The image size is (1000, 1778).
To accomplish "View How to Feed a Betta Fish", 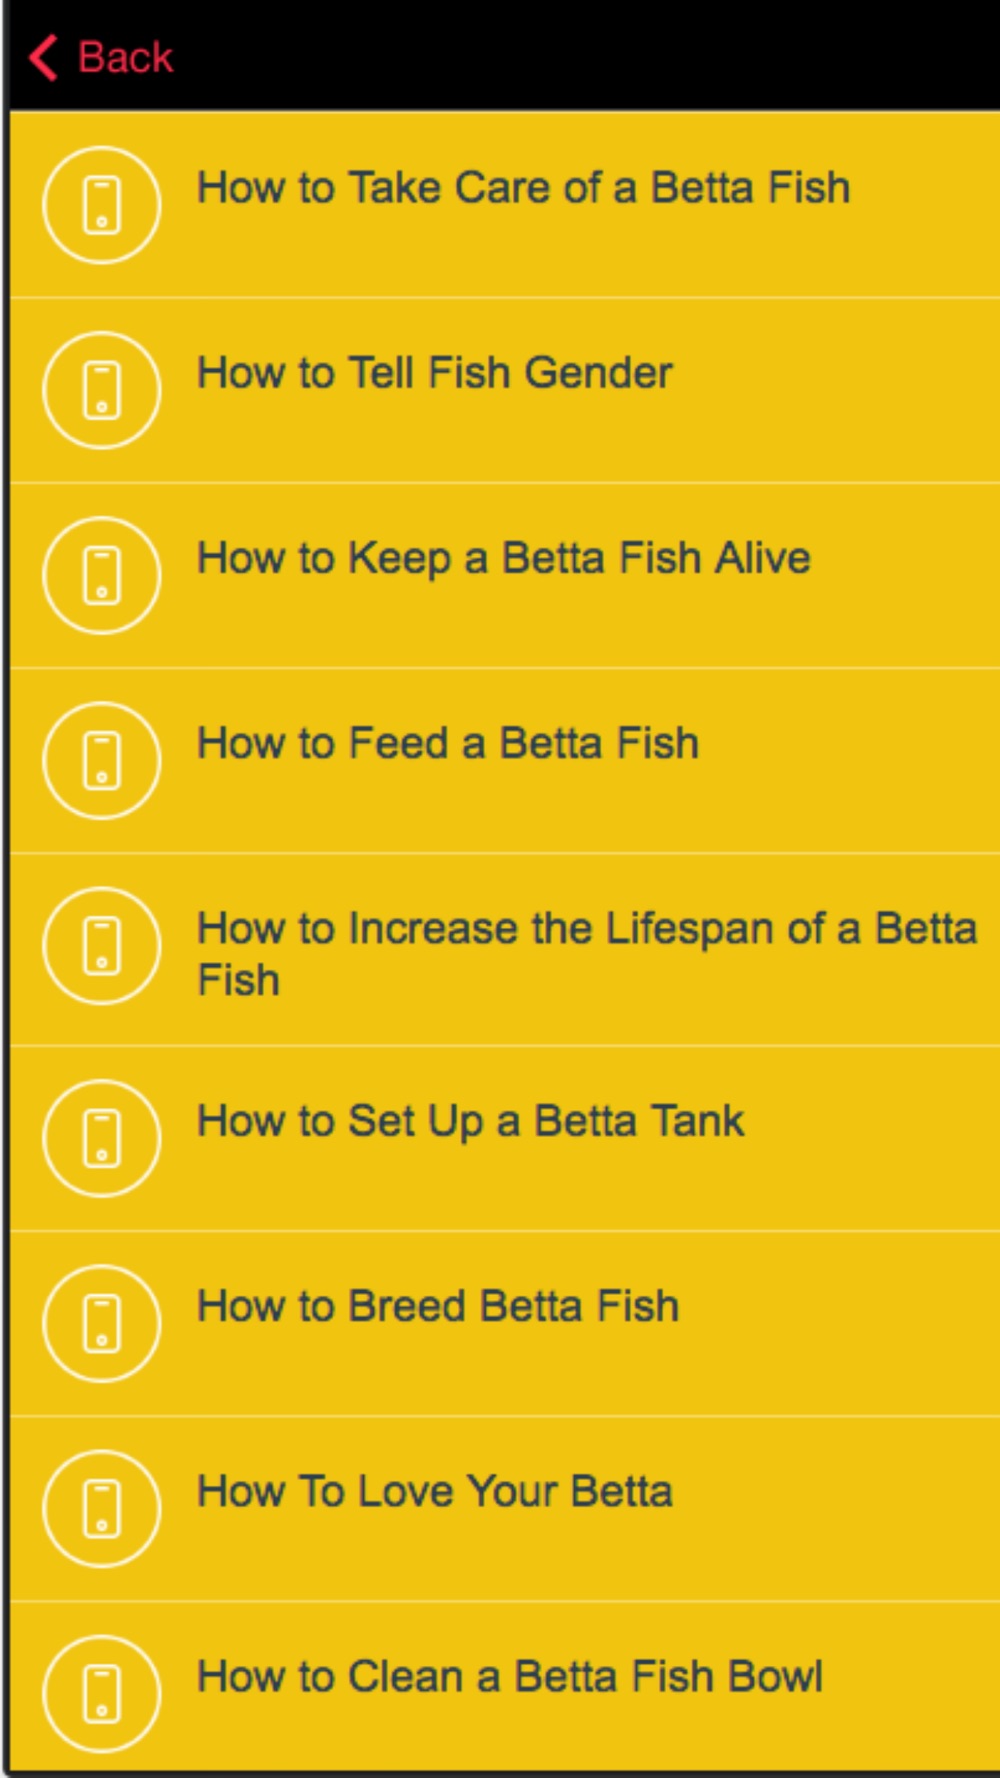I will (x=448, y=744).
